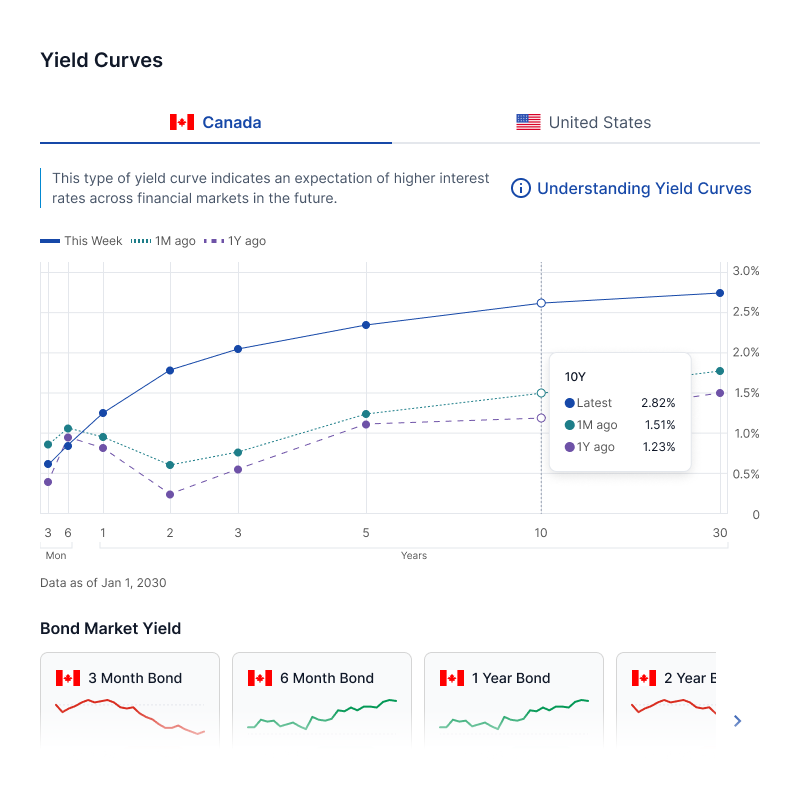The height and width of the screenshot is (800, 800).
Task: Open the 3 Month Bond card
Action: [x=130, y=699]
